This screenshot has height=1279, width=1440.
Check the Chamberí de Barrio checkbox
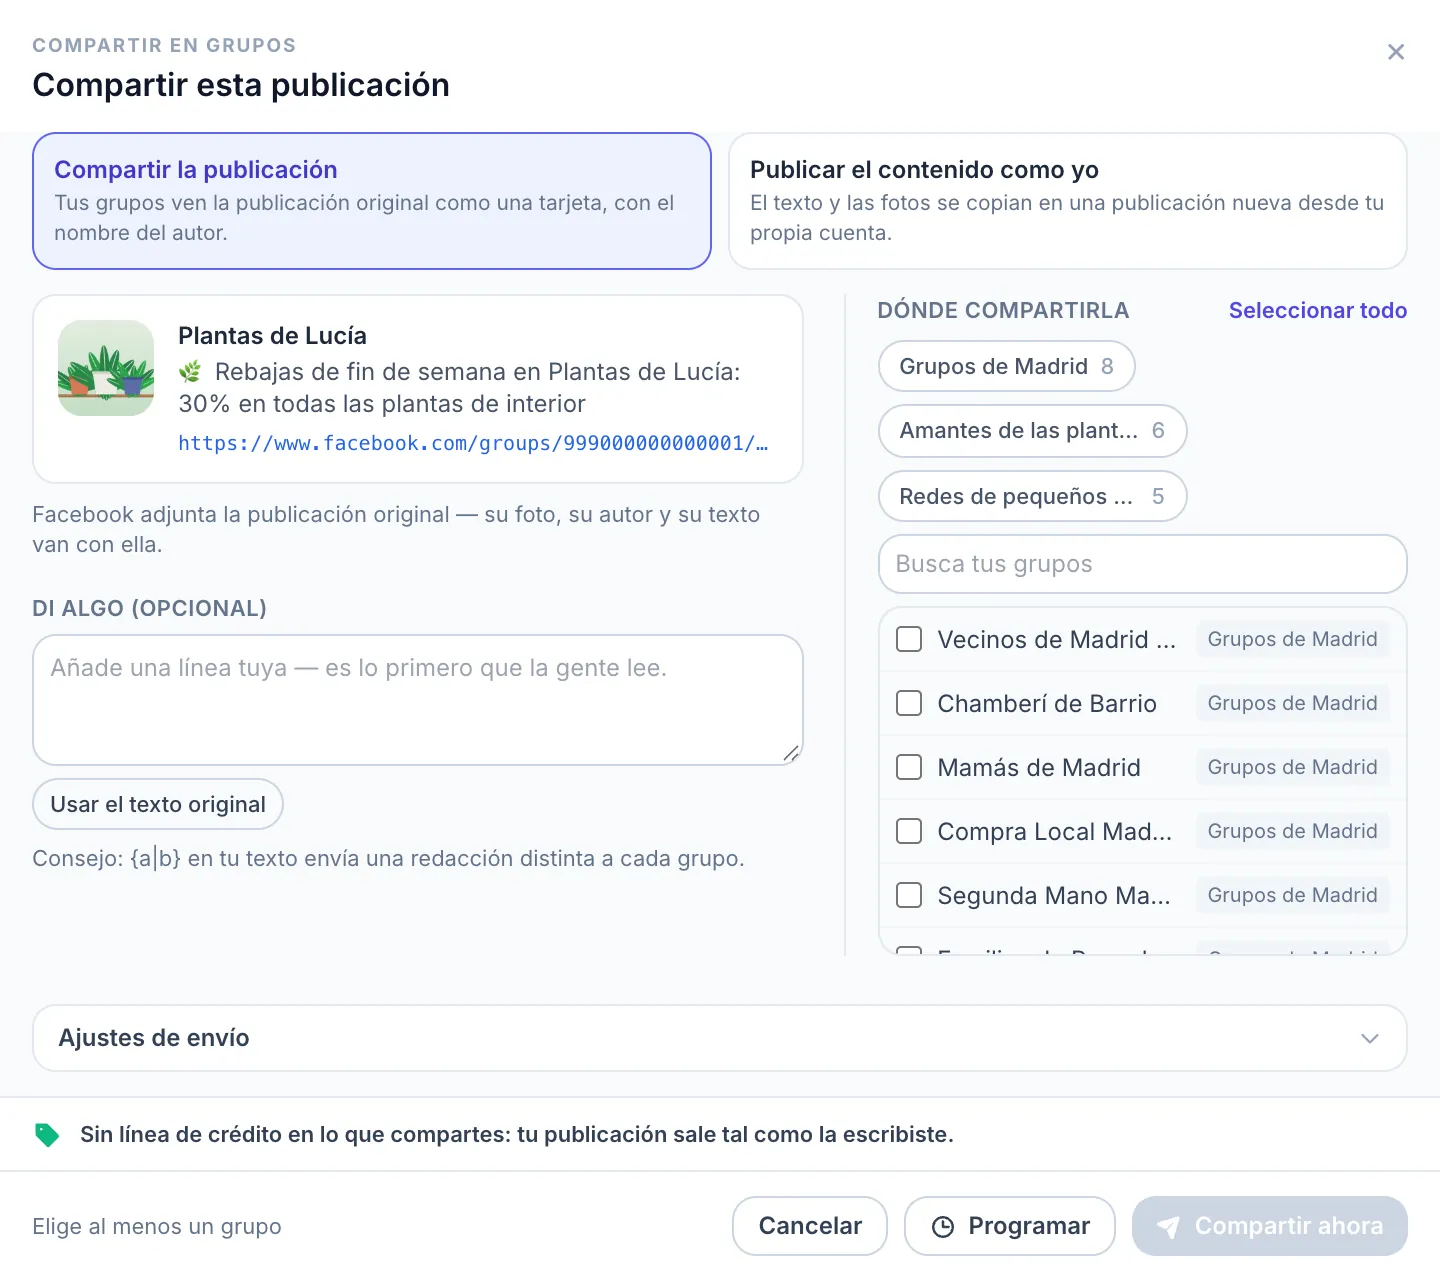pyautogui.click(x=909, y=703)
